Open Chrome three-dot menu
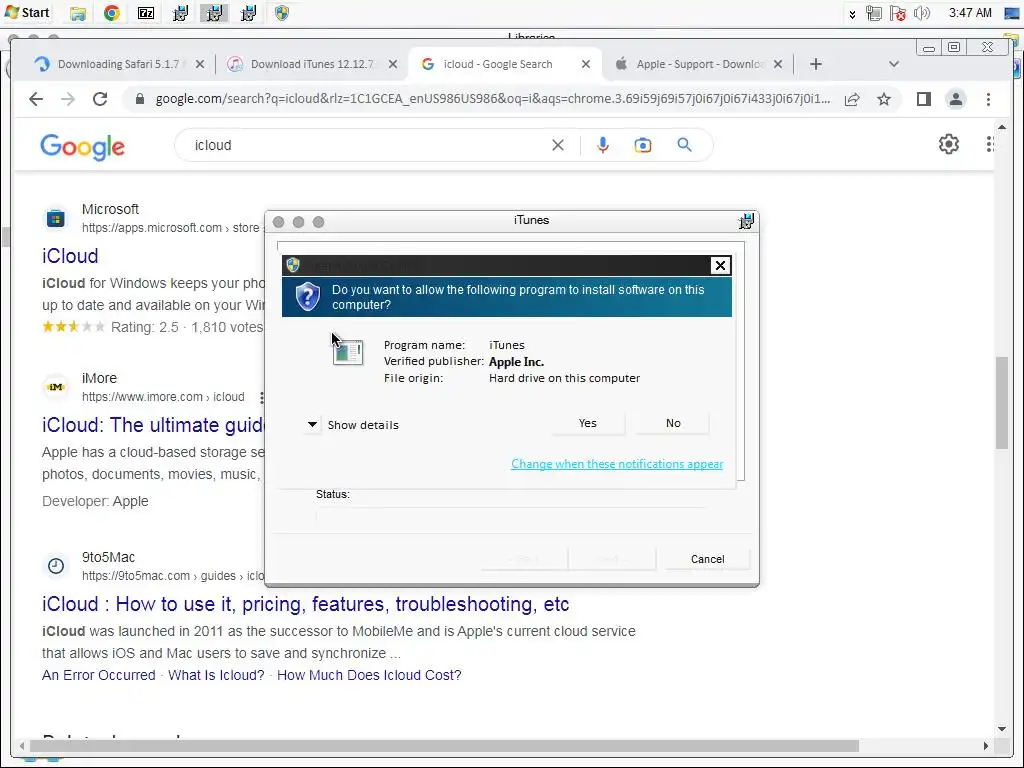 pos(988,99)
